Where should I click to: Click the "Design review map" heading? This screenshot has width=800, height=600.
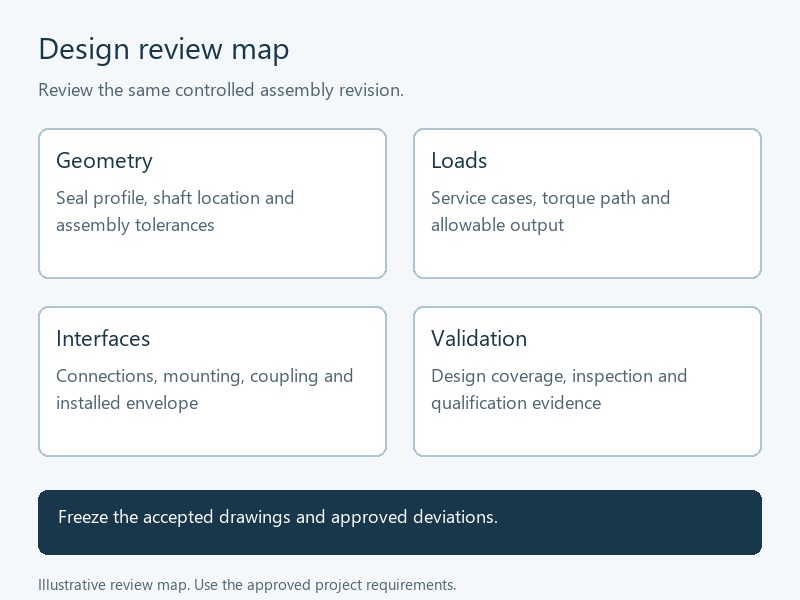[x=164, y=49]
